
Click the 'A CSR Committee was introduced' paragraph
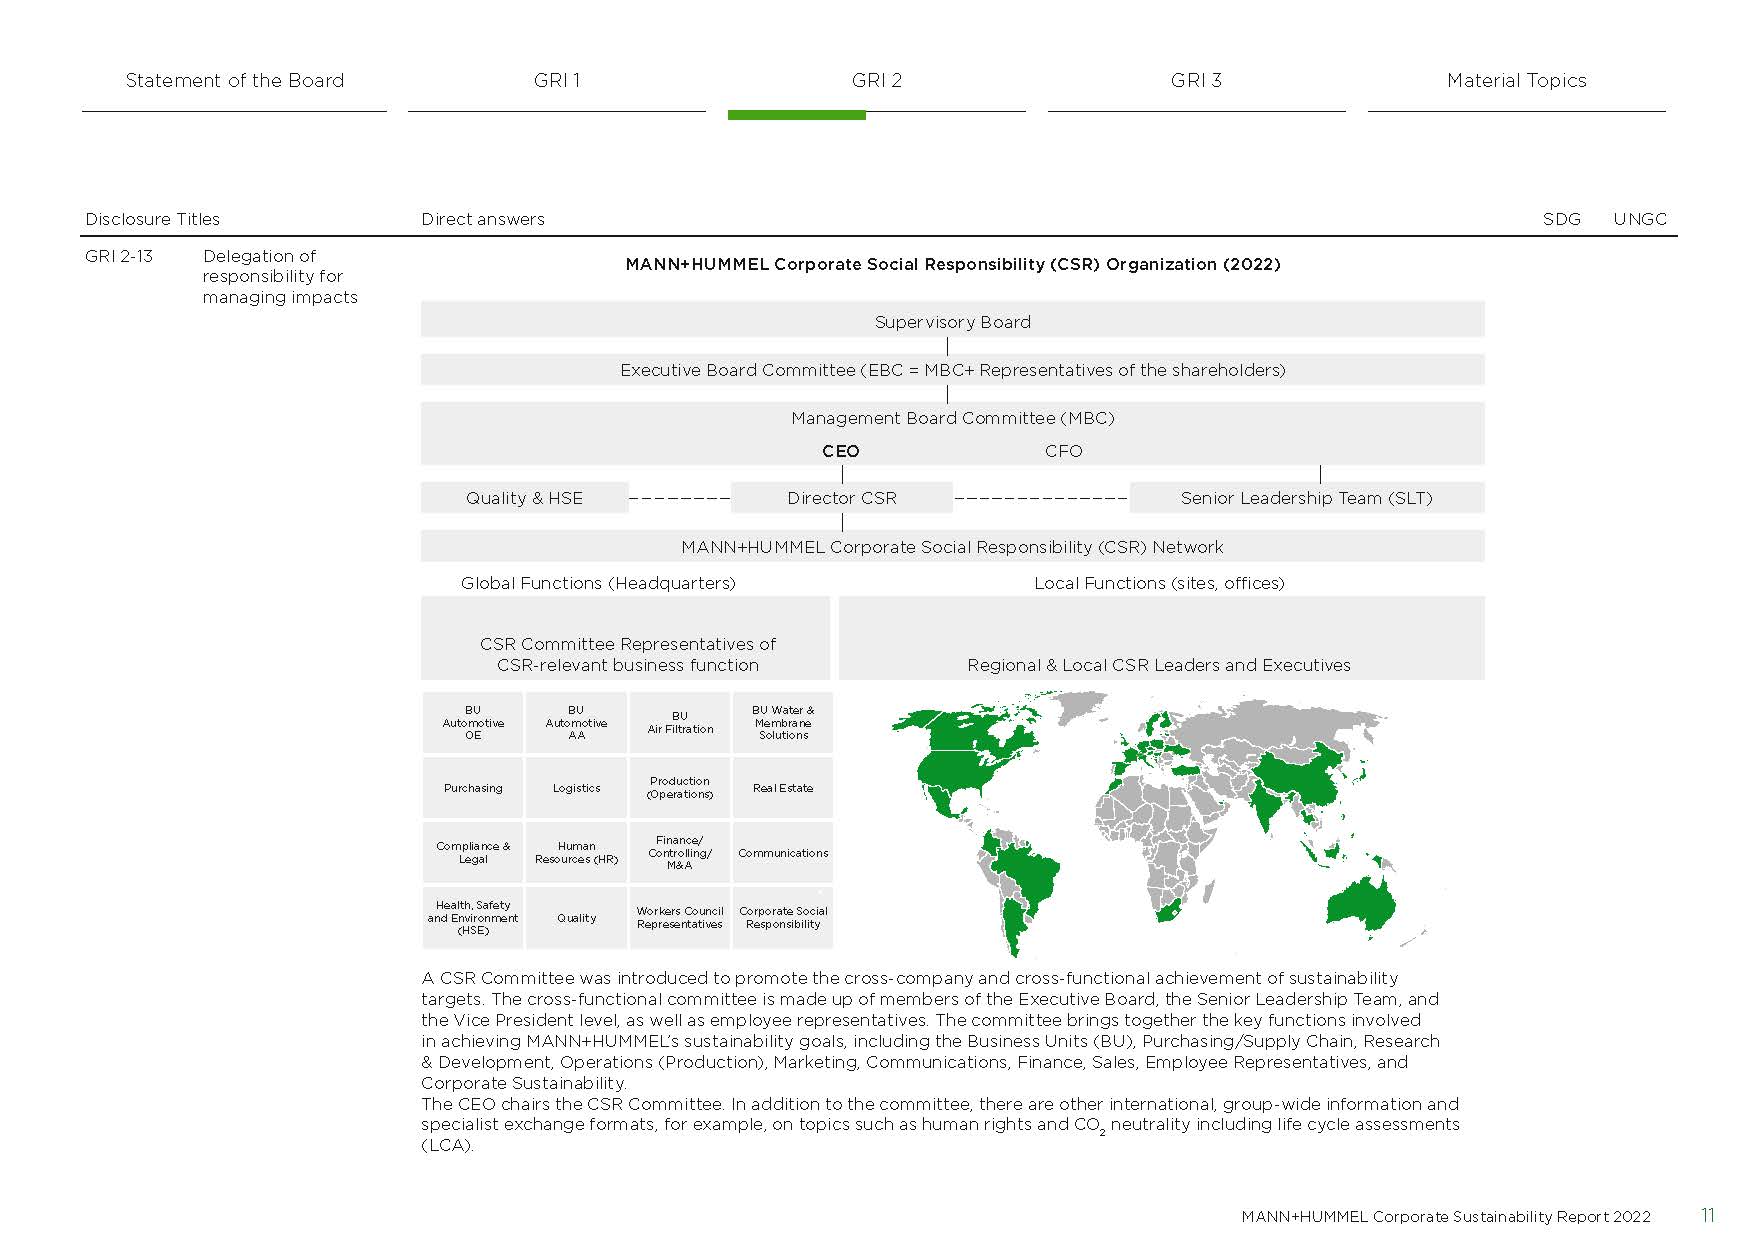pyautogui.click(x=930, y=1030)
